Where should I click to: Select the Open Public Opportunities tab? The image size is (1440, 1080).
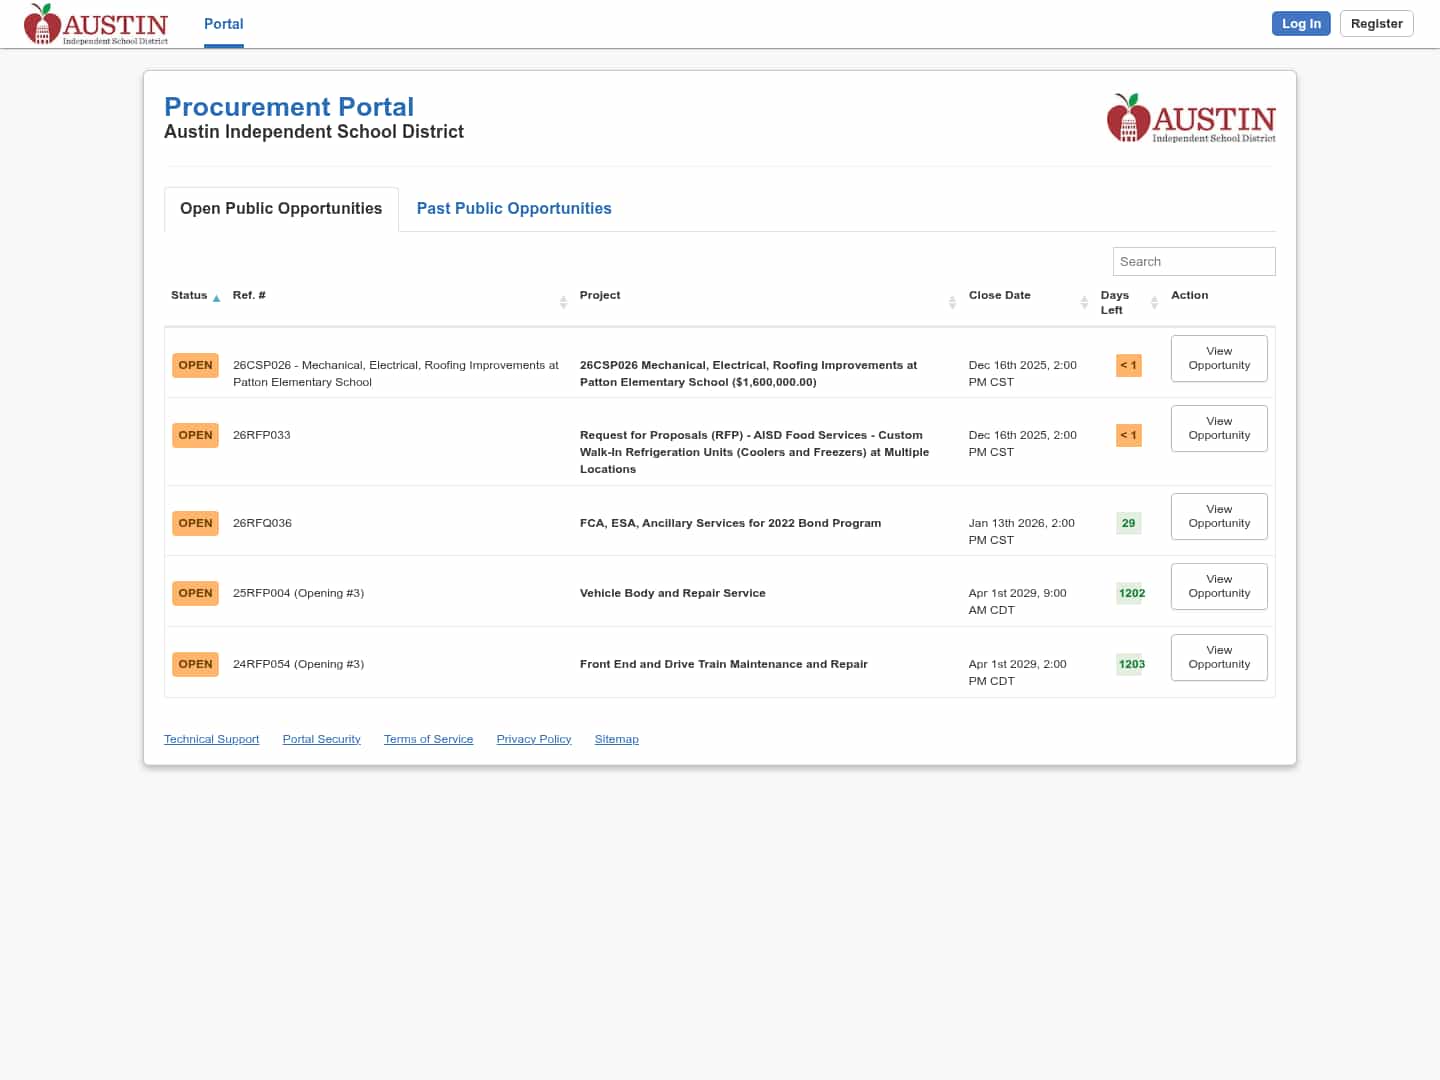pyautogui.click(x=281, y=209)
